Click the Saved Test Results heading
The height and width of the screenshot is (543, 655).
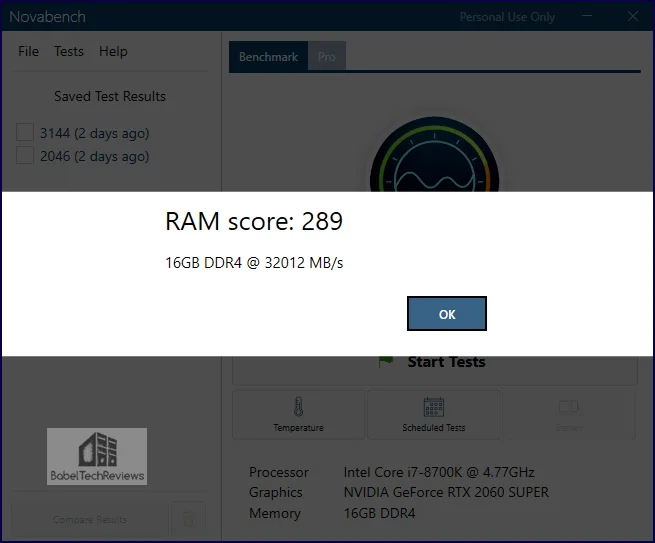click(x=110, y=96)
